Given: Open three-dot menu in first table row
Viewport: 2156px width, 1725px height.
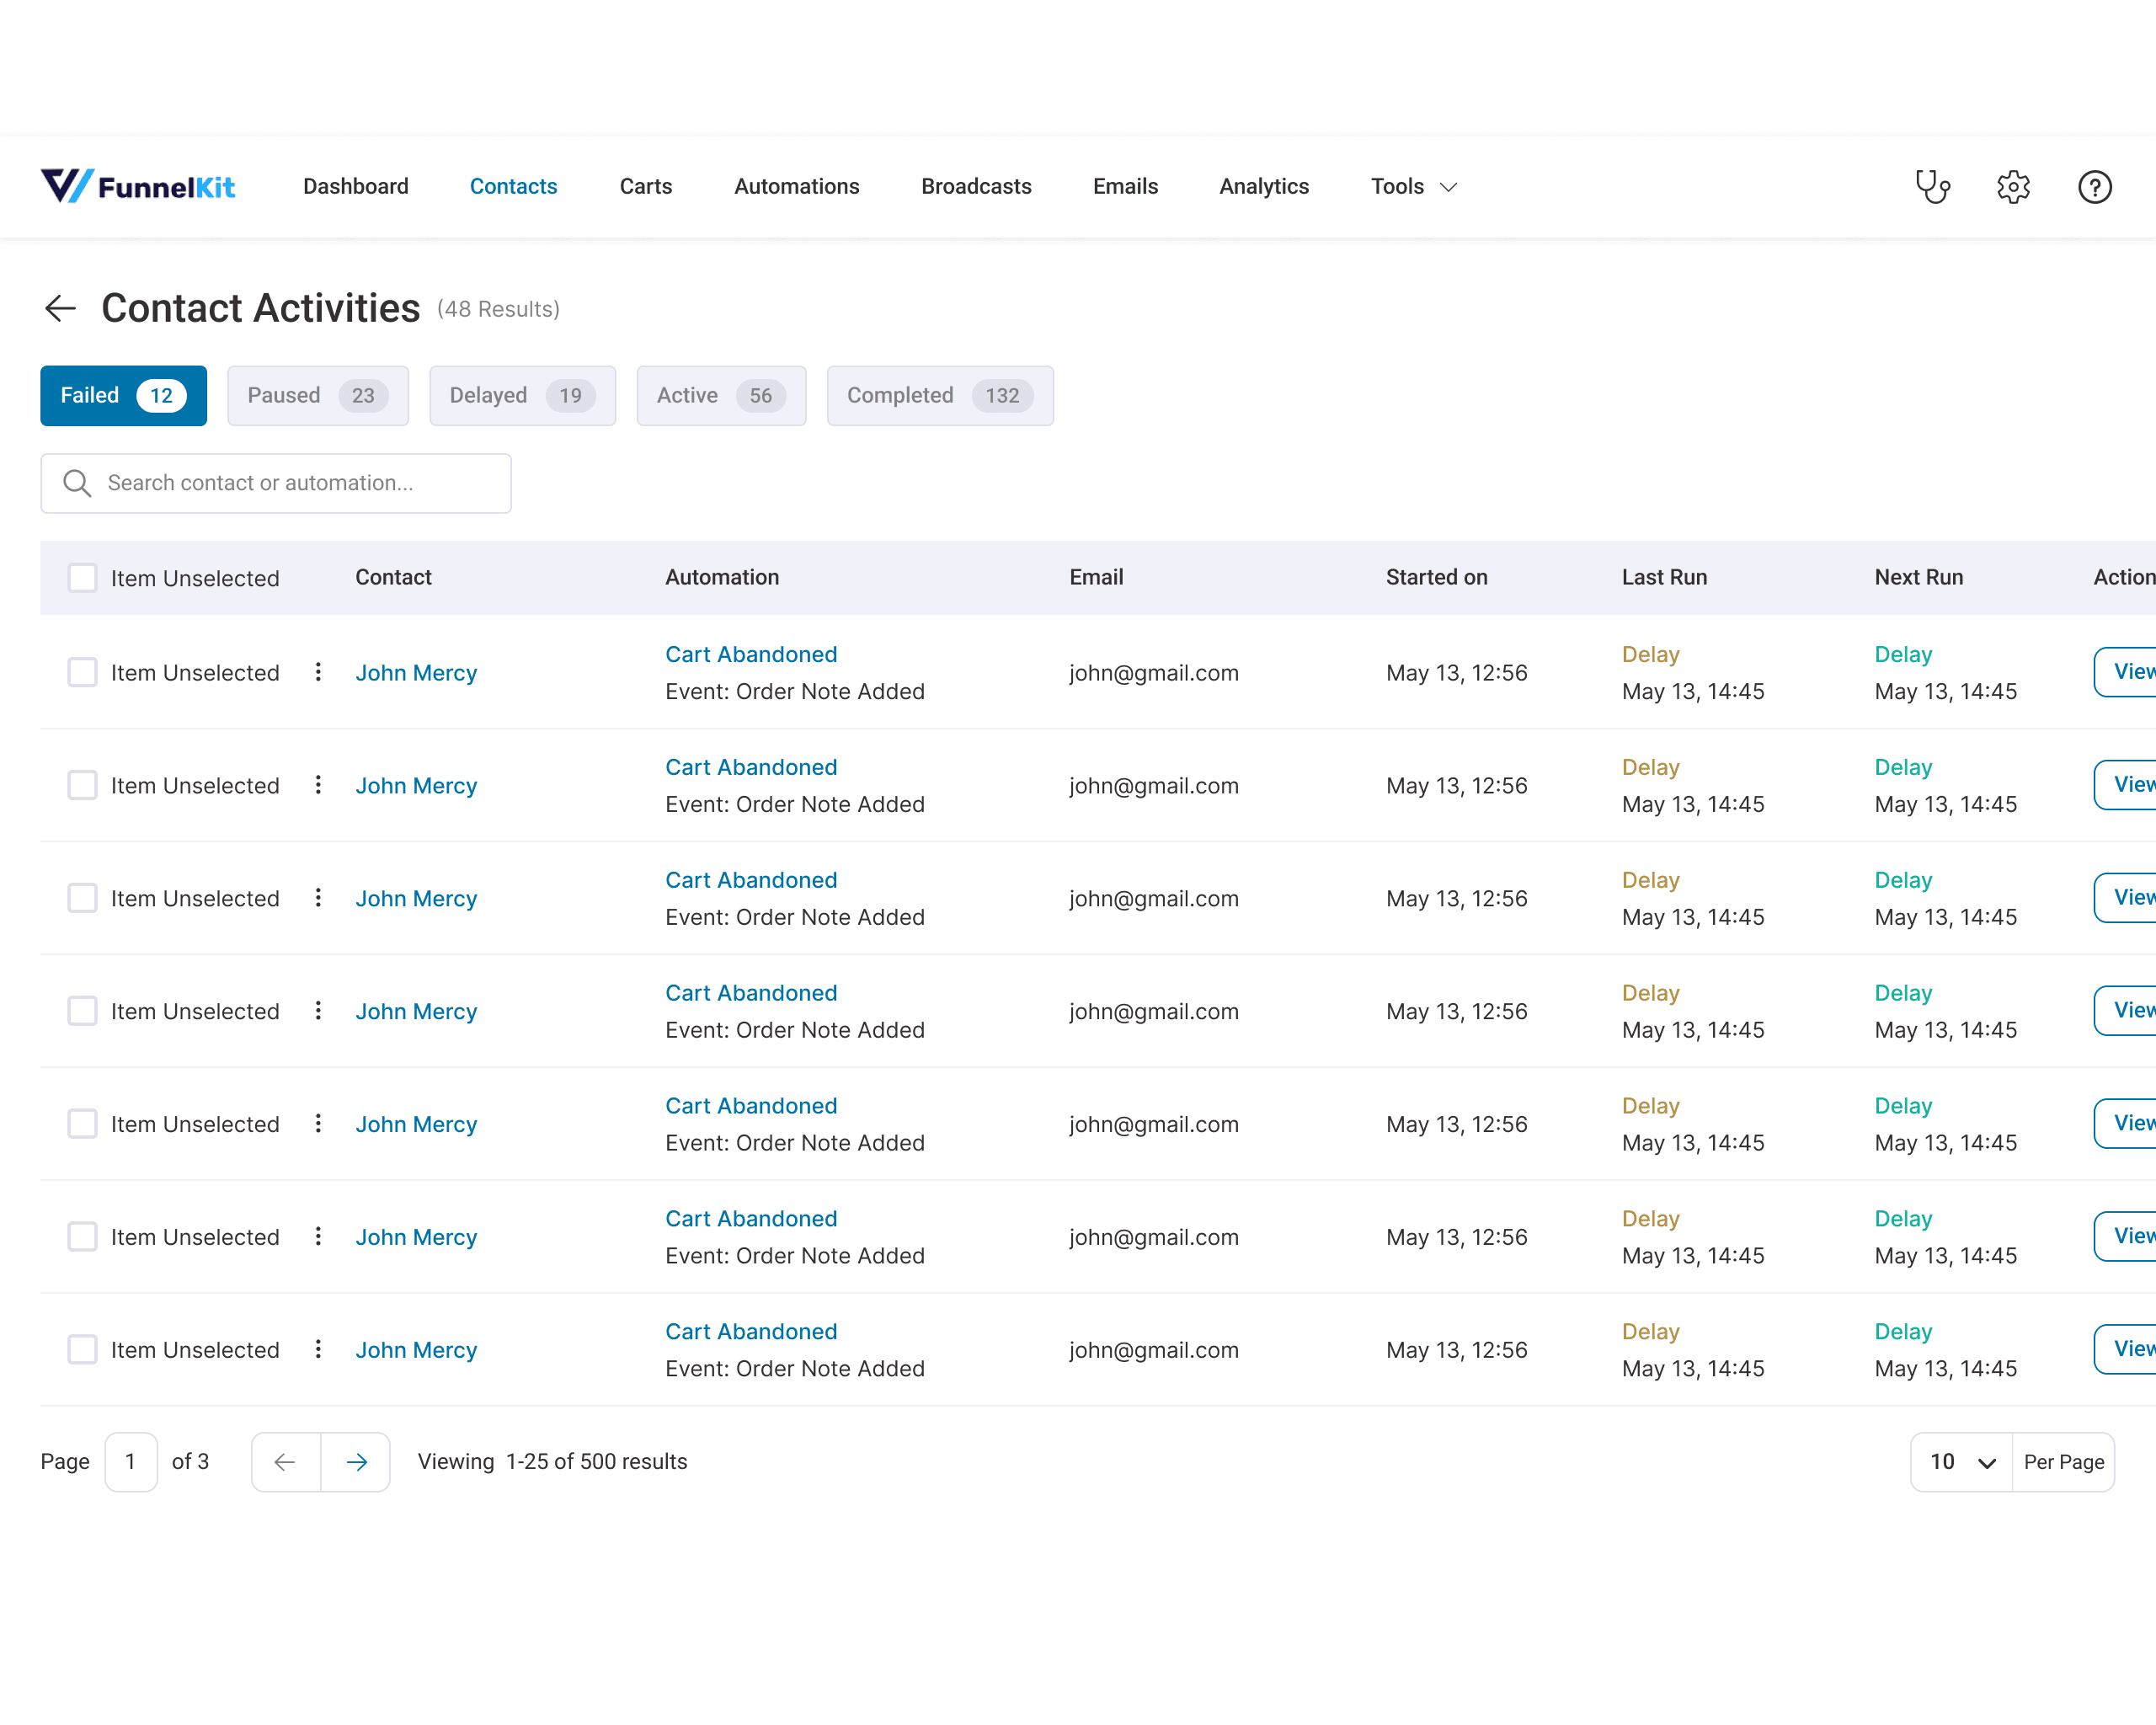Looking at the screenshot, I should [318, 672].
